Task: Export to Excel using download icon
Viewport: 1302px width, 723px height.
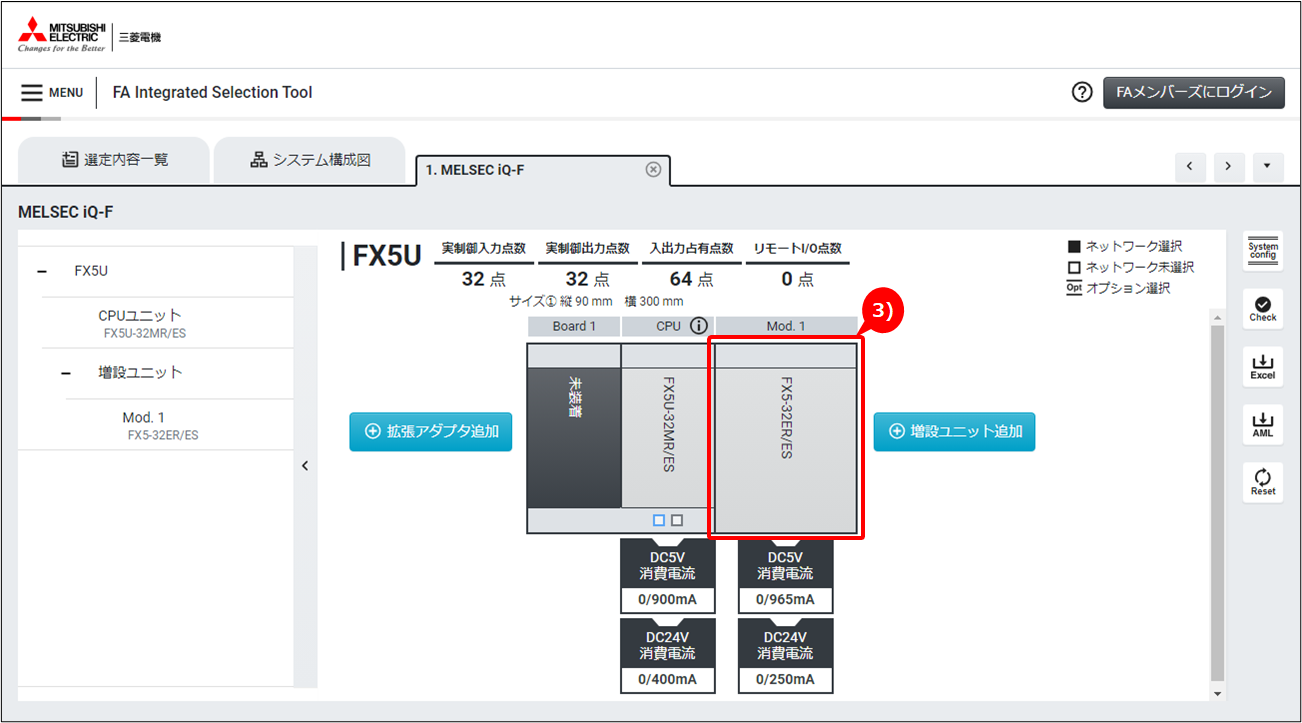Action: tap(1263, 367)
